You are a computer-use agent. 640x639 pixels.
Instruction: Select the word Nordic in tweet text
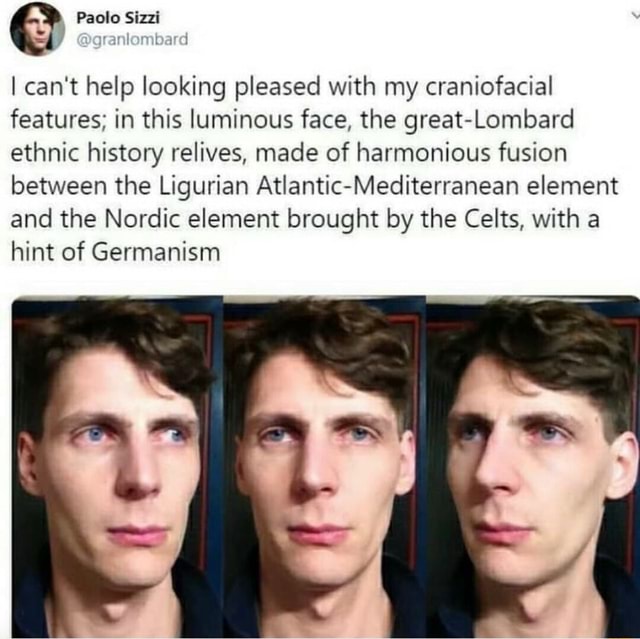click(x=142, y=219)
